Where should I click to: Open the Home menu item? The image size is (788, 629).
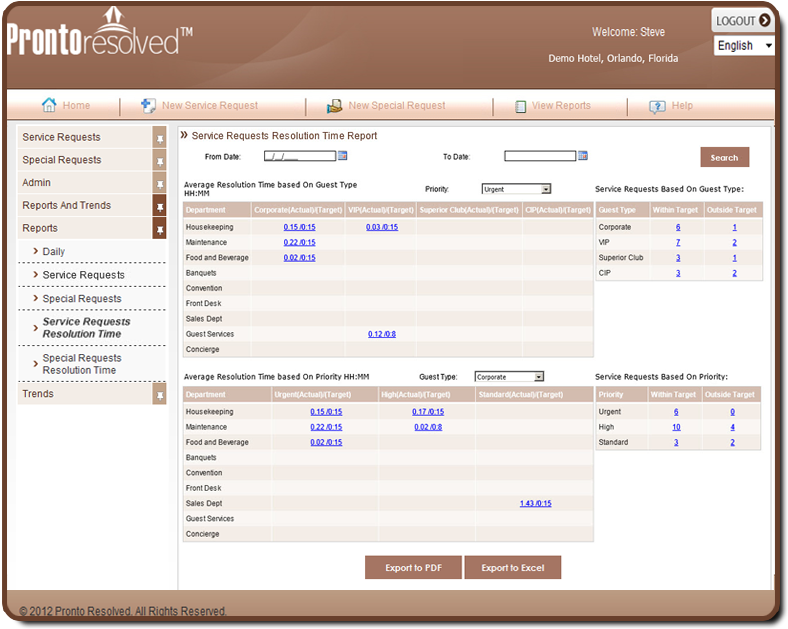point(76,106)
